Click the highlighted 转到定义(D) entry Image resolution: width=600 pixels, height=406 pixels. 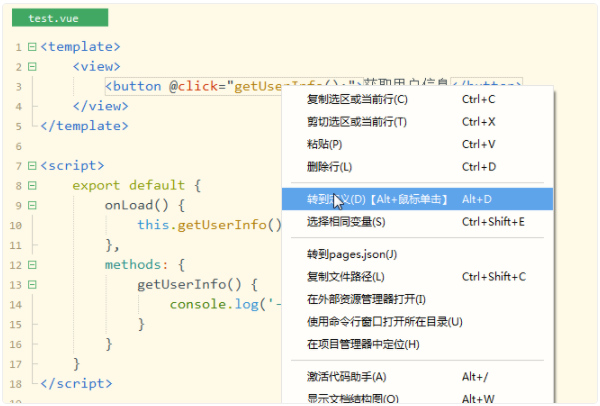coord(380,199)
